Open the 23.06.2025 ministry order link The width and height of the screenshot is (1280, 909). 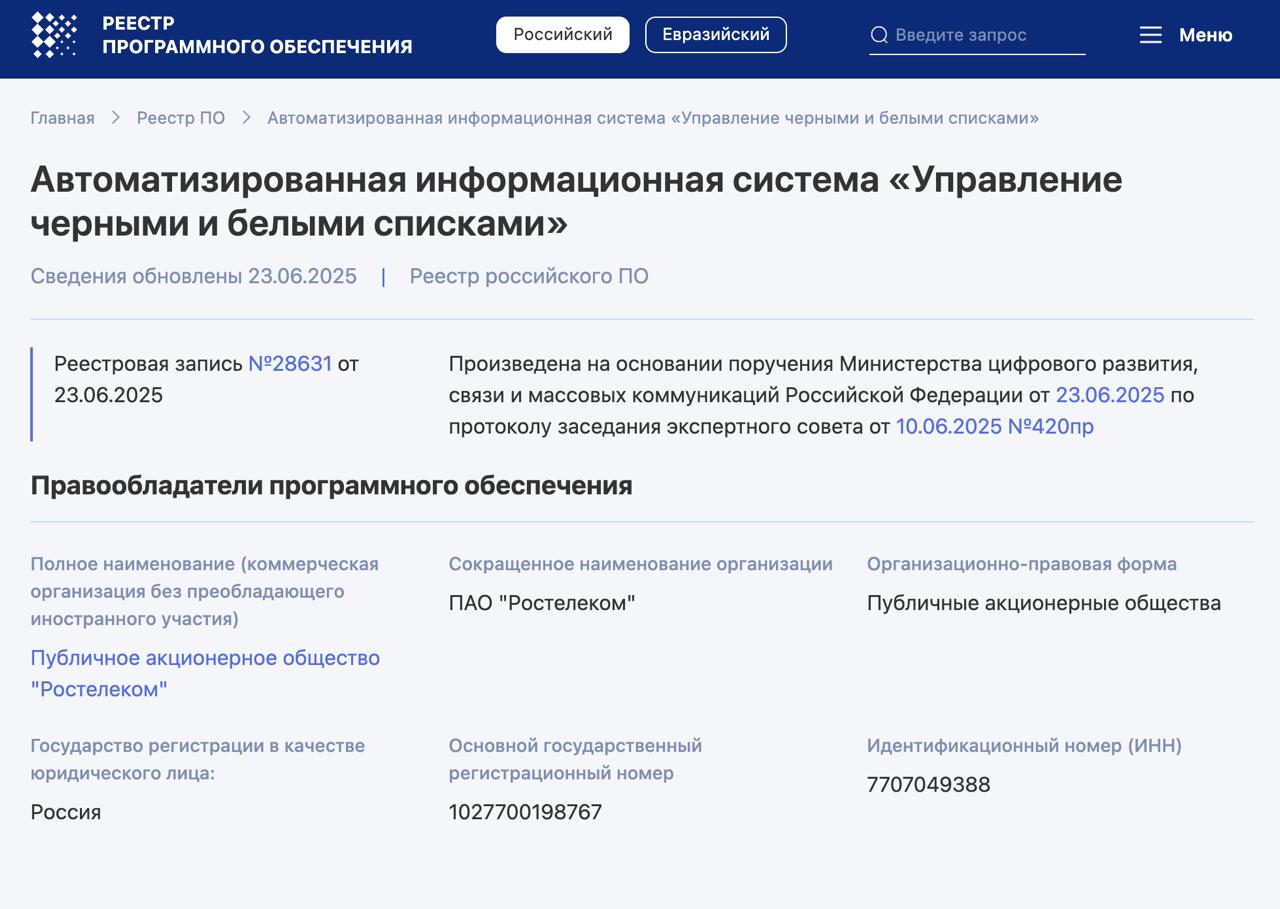[x=1110, y=395]
